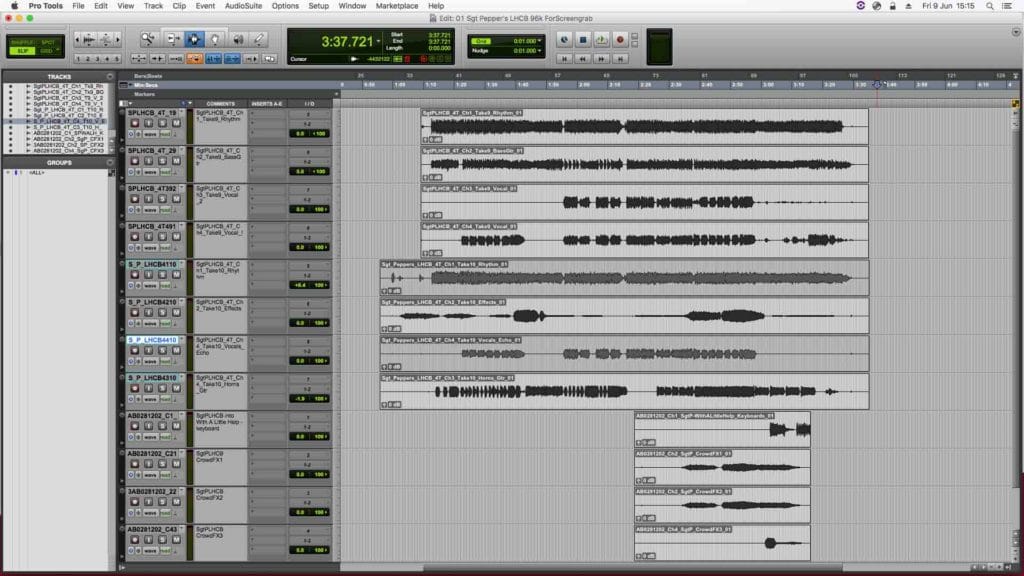Click the Inserts A-E column header
Screen dimensions: 1024x576
[x=266, y=104]
